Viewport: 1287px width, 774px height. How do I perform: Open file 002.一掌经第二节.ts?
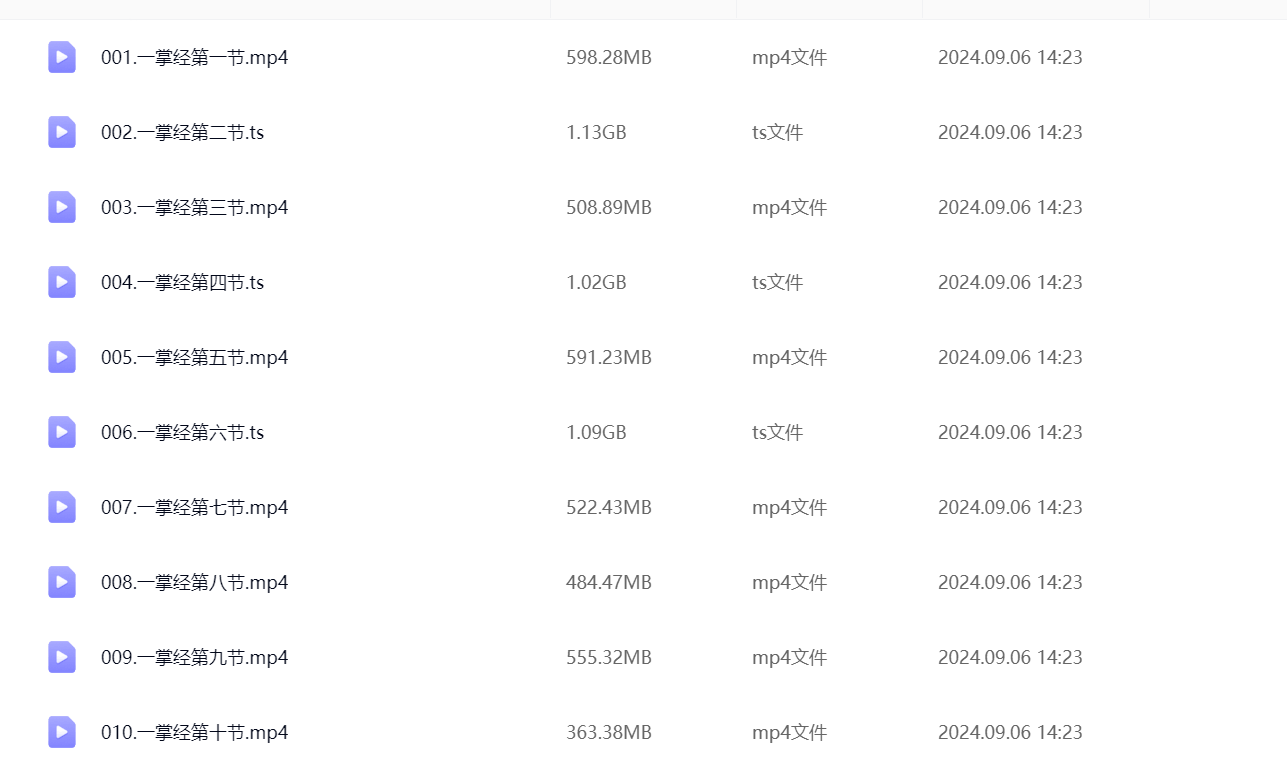point(182,132)
